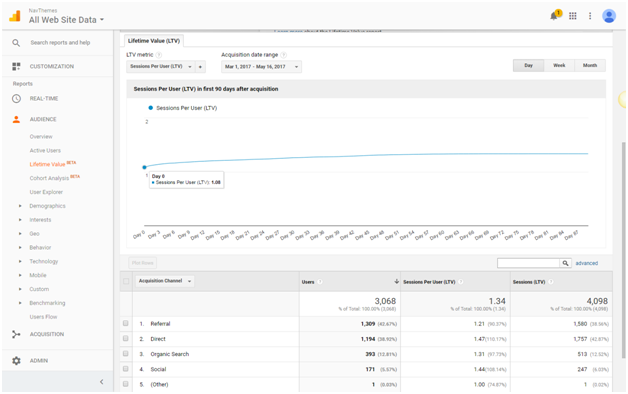The height and width of the screenshot is (394, 628).
Task: Switch chart granularity to Week
Action: 559,66
